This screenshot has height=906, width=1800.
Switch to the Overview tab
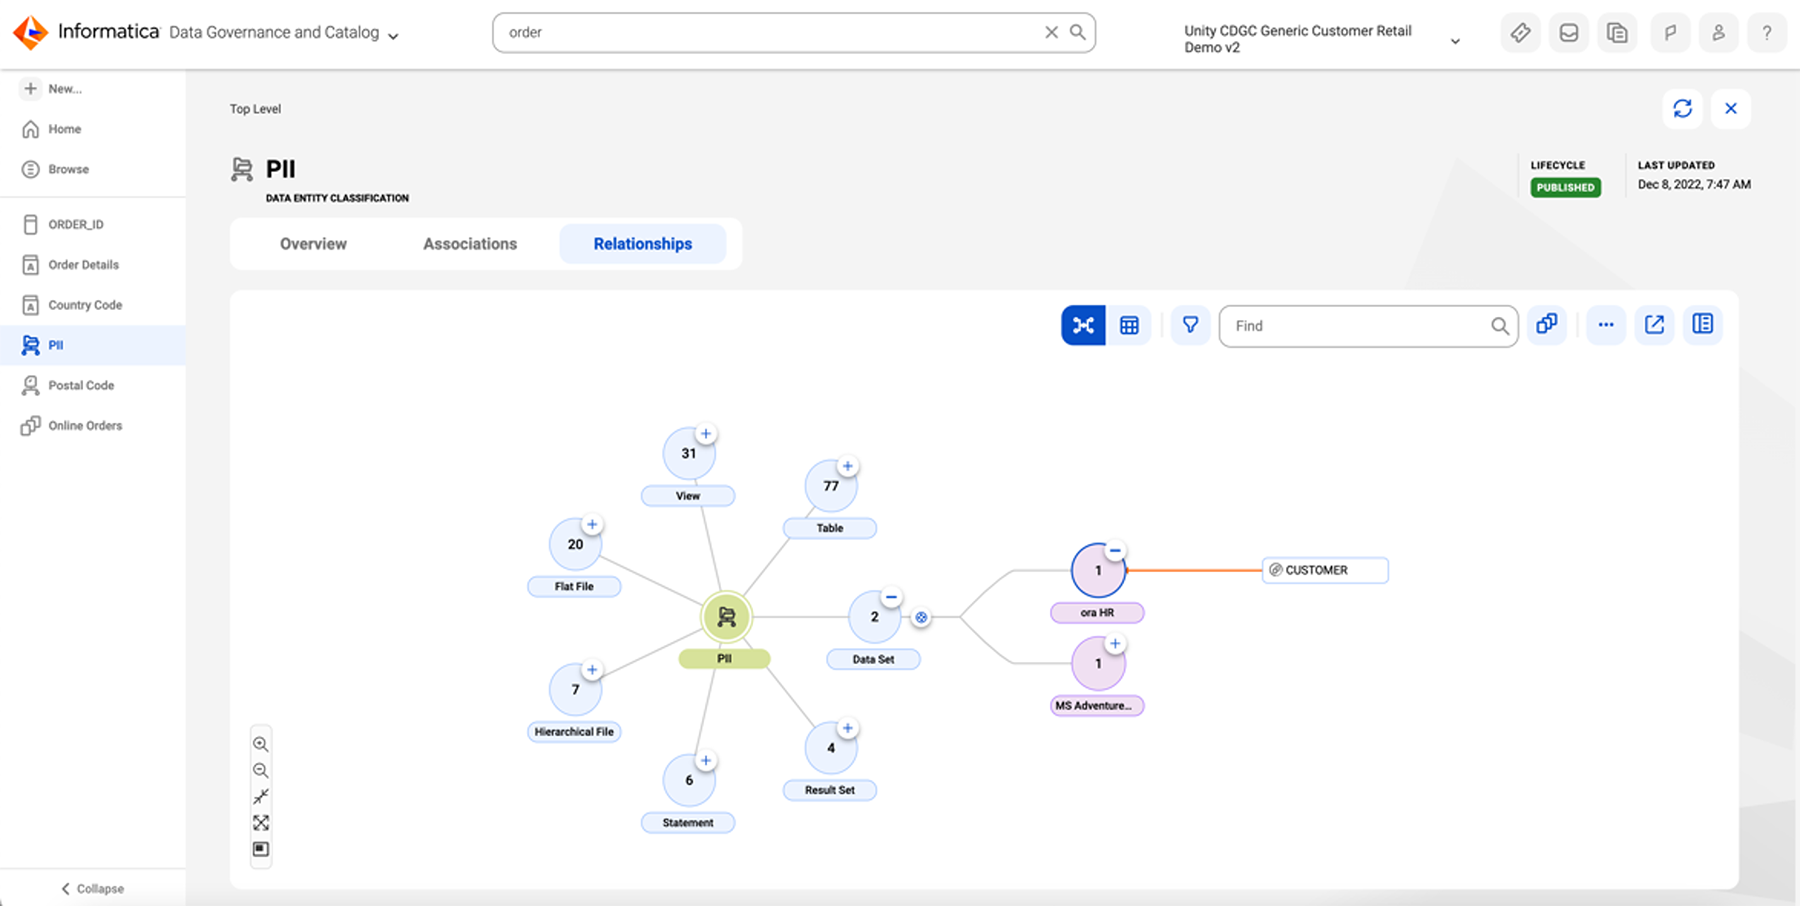[x=313, y=244]
